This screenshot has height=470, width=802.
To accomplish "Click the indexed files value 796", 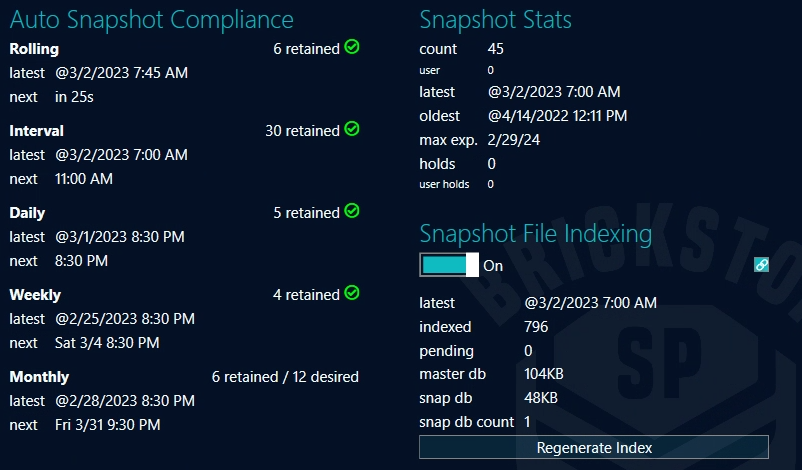I will point(536,327).
